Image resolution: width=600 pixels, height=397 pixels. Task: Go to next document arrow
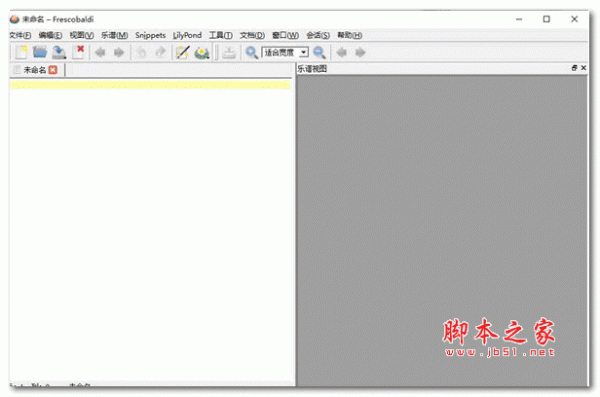(x=119, y=52)
